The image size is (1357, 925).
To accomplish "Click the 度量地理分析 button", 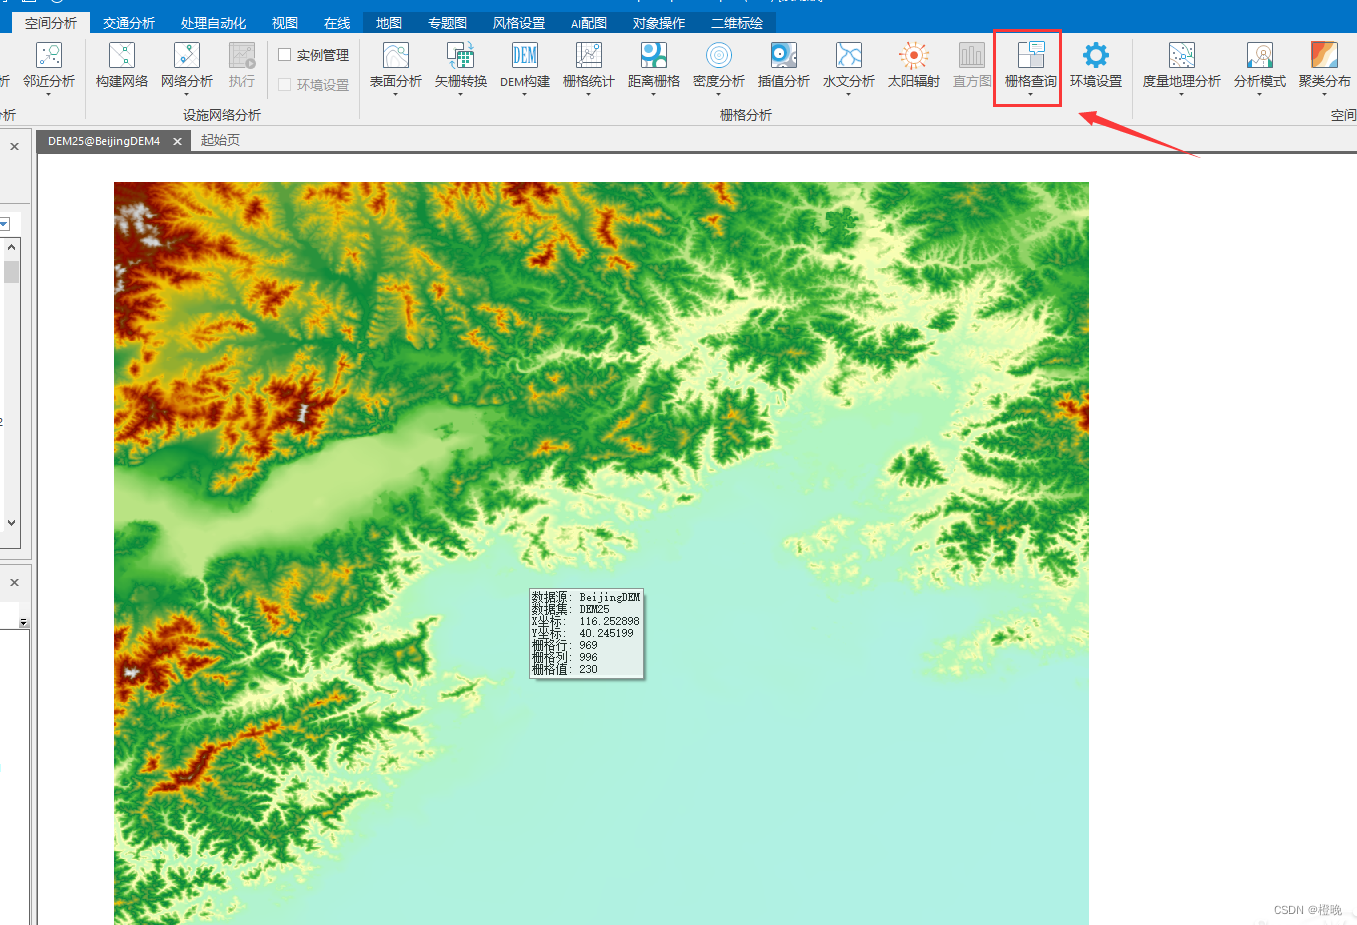I will pos(1181,66).
